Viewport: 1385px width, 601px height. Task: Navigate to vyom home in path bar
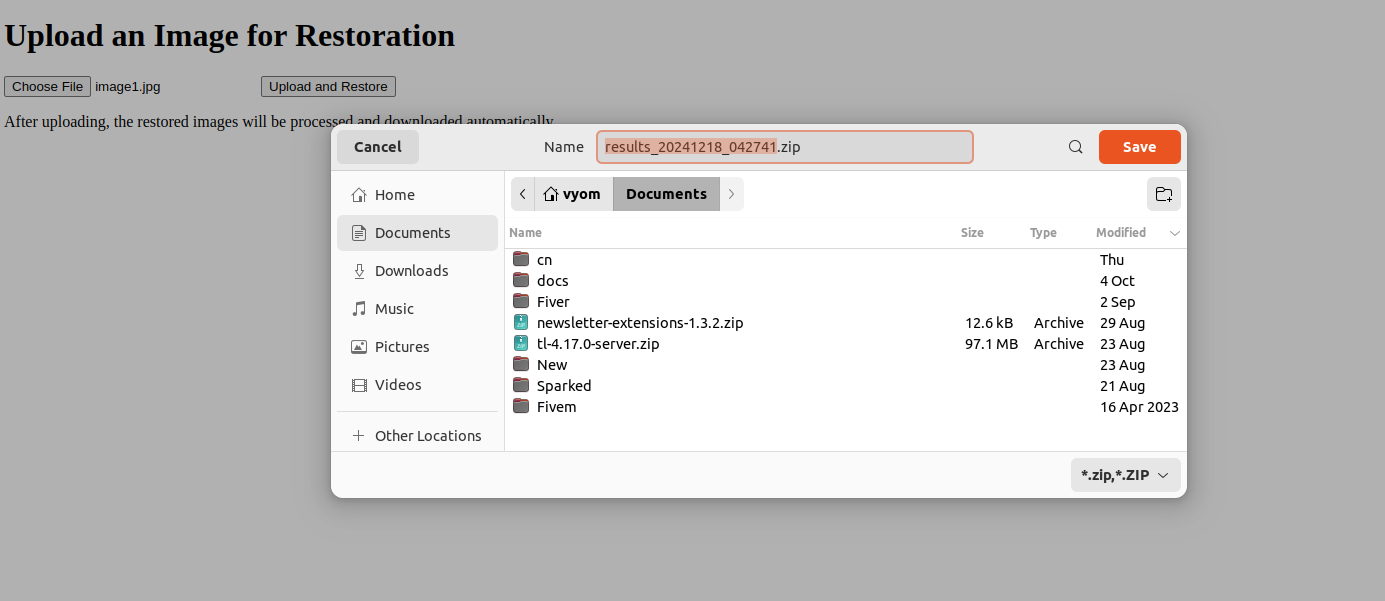pos(572,194)
